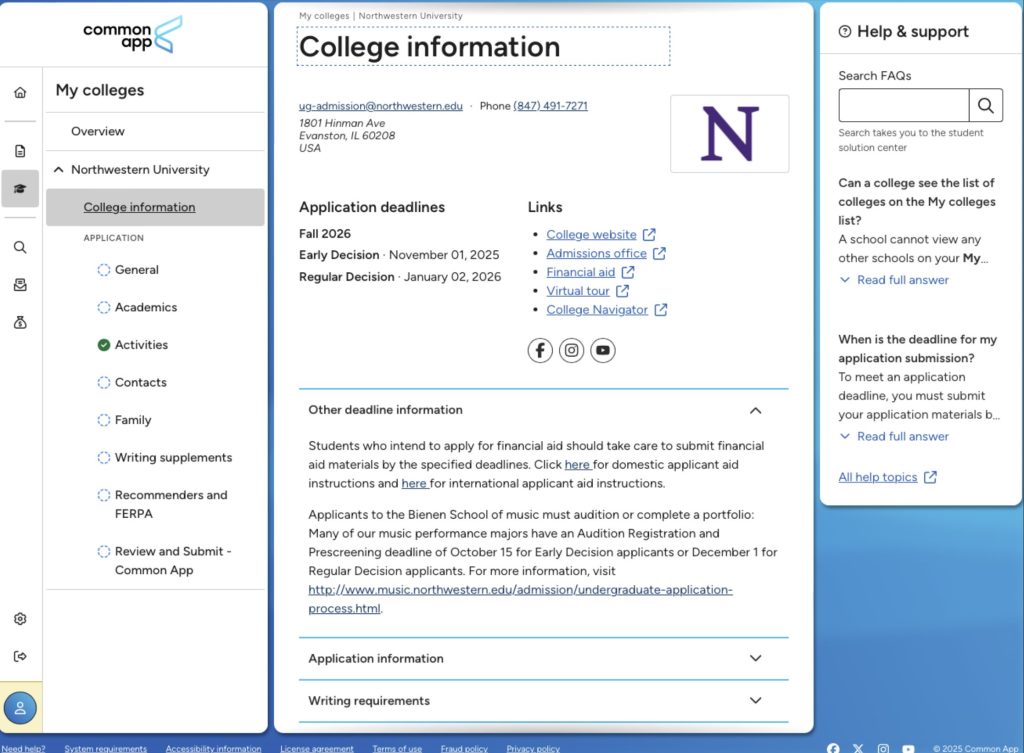Open the Common App document icon
Screen dimensions: 1024x753
click(20, 151)
